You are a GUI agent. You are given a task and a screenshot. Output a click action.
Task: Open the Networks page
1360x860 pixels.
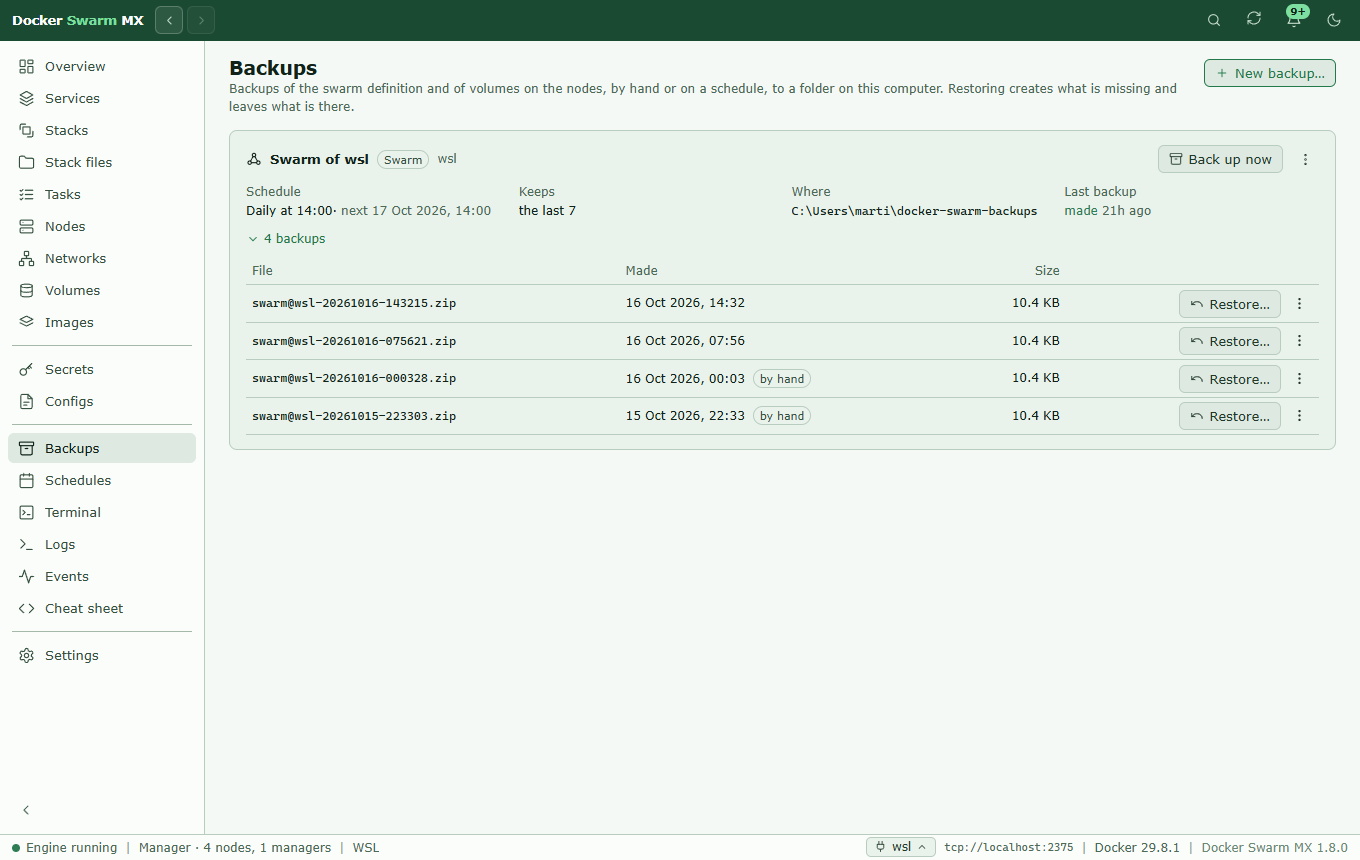point(102,258)
